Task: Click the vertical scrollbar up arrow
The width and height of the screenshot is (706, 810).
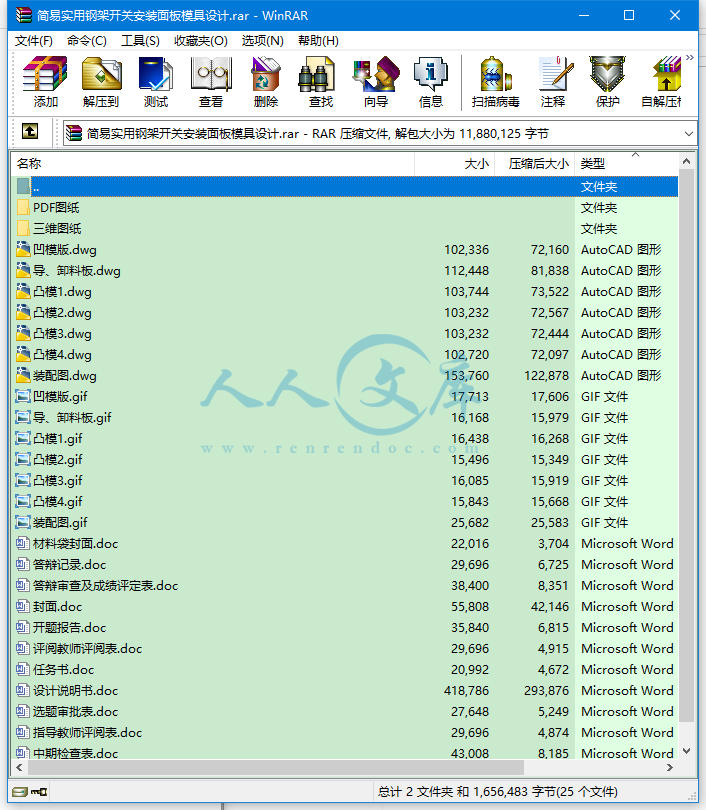Action: [x=686, y=161]
